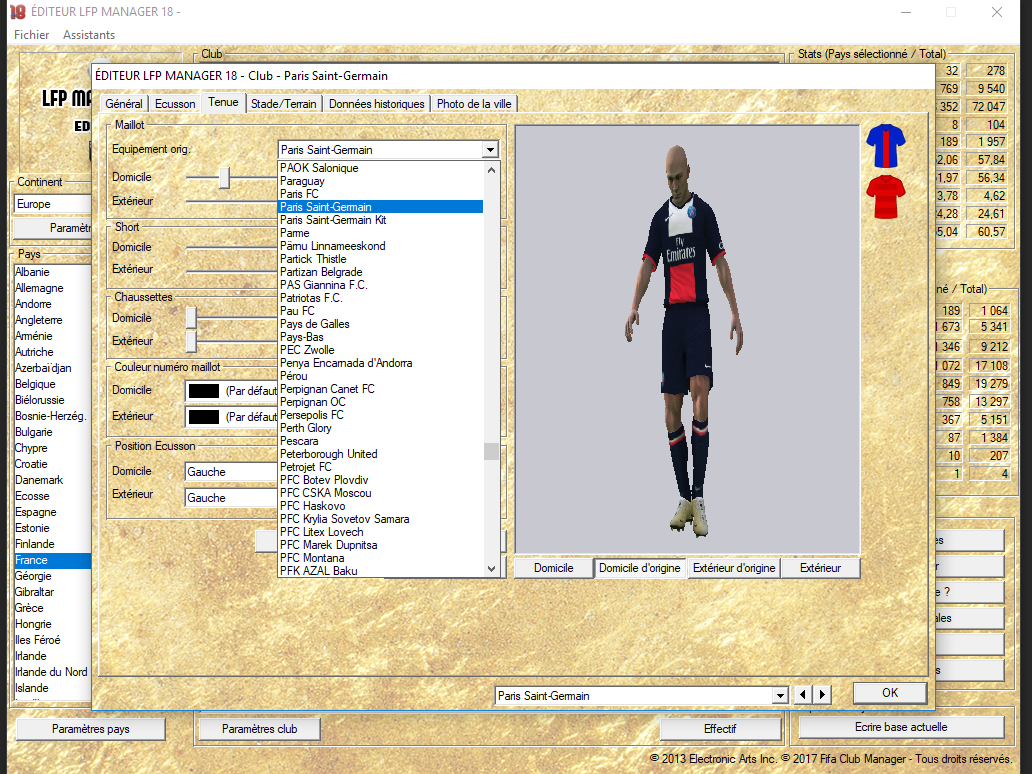The image size is (1032, 774).
Task: Select PFC CSKA Moscou in the list
Action: coord(381,493)
